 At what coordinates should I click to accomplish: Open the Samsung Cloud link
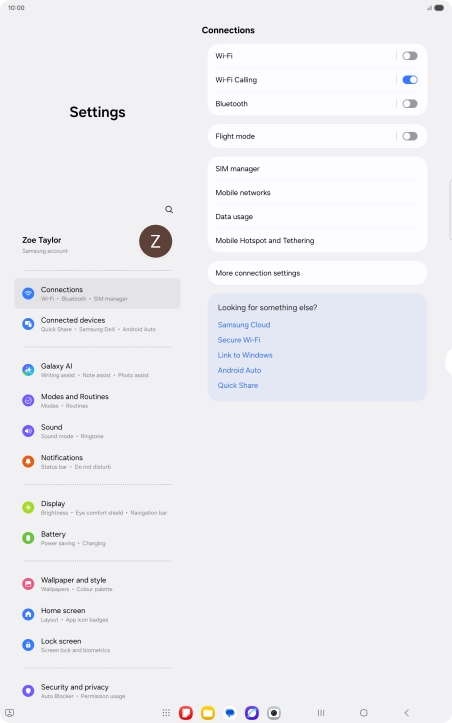244,325
